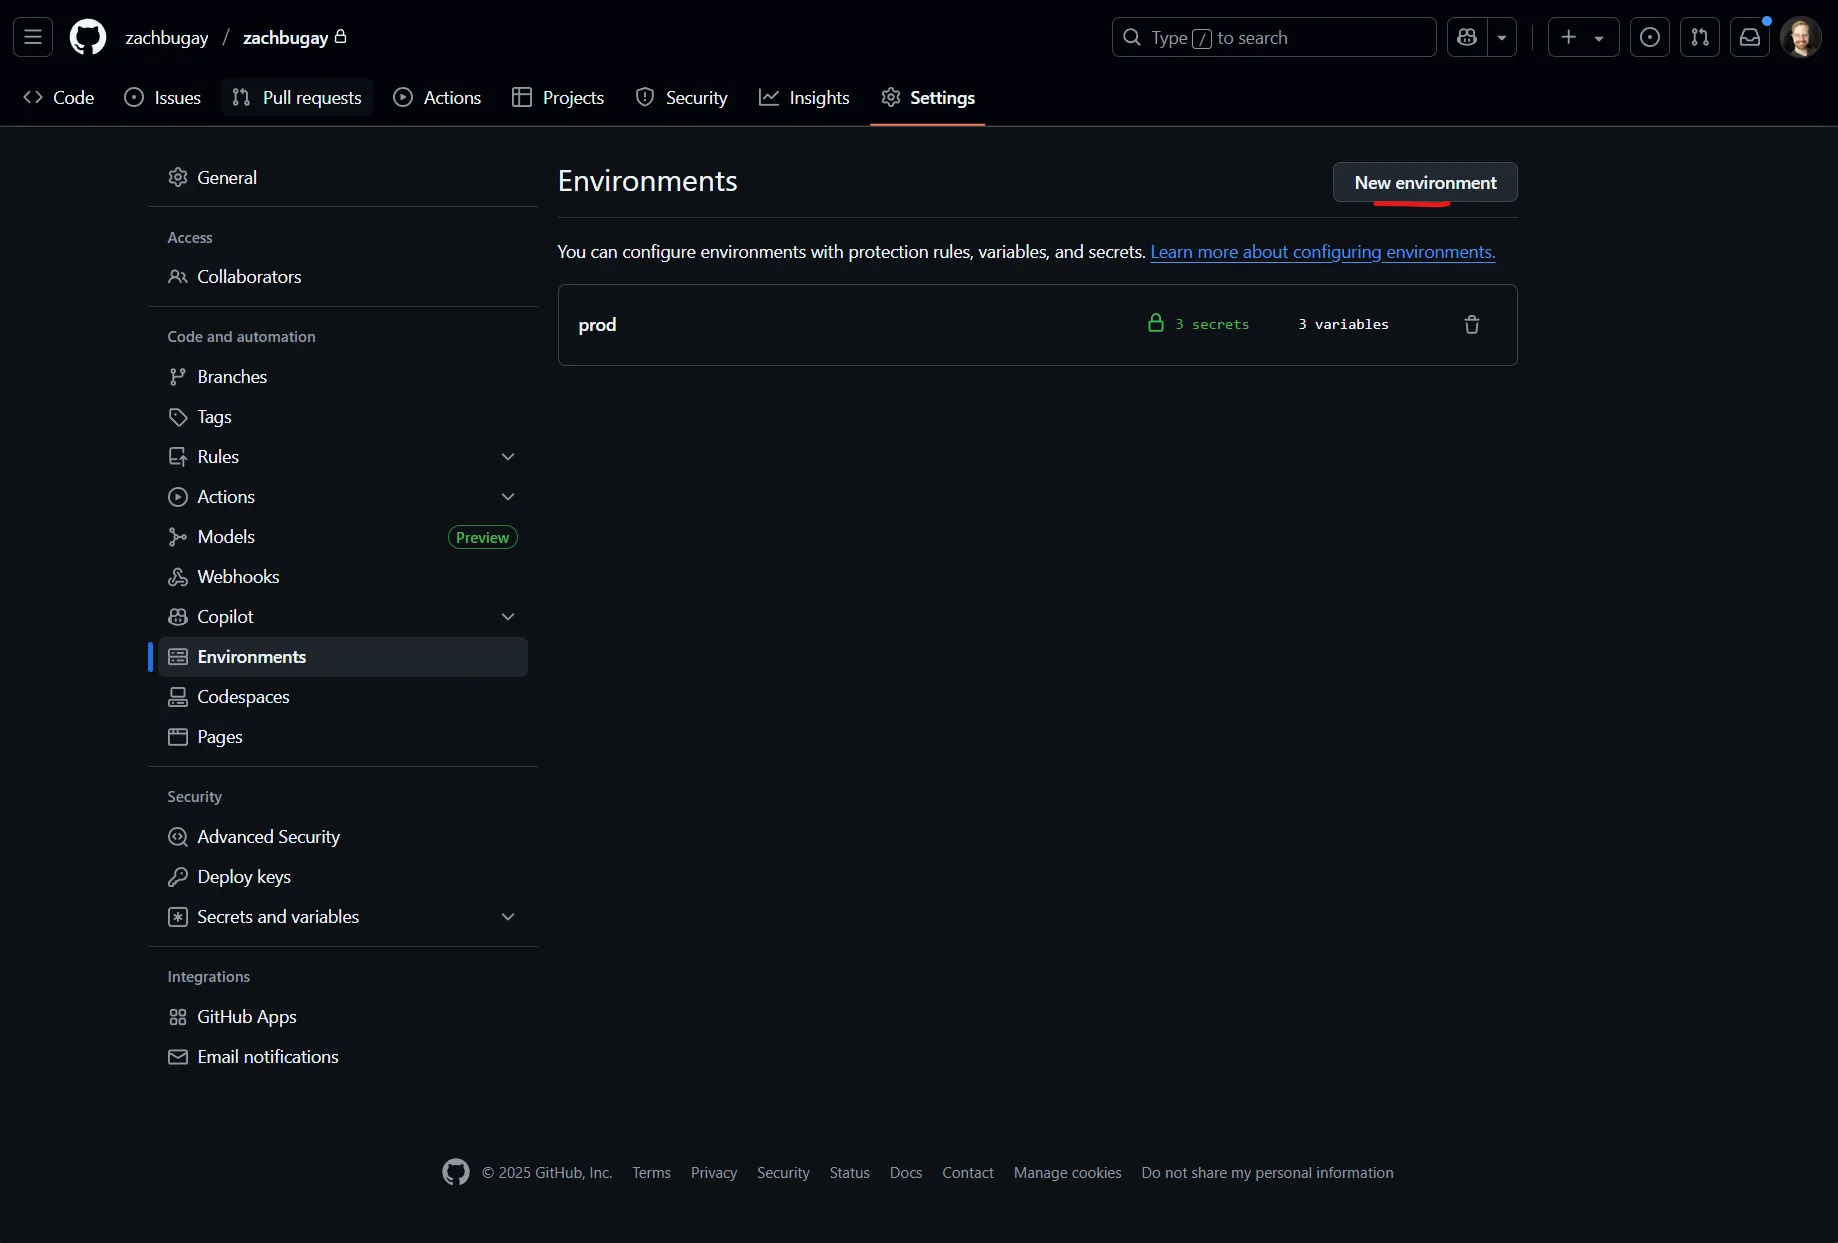1838x1243 pixels.
Task: Open the notifications inbox icon
Action: (1750, 37)
